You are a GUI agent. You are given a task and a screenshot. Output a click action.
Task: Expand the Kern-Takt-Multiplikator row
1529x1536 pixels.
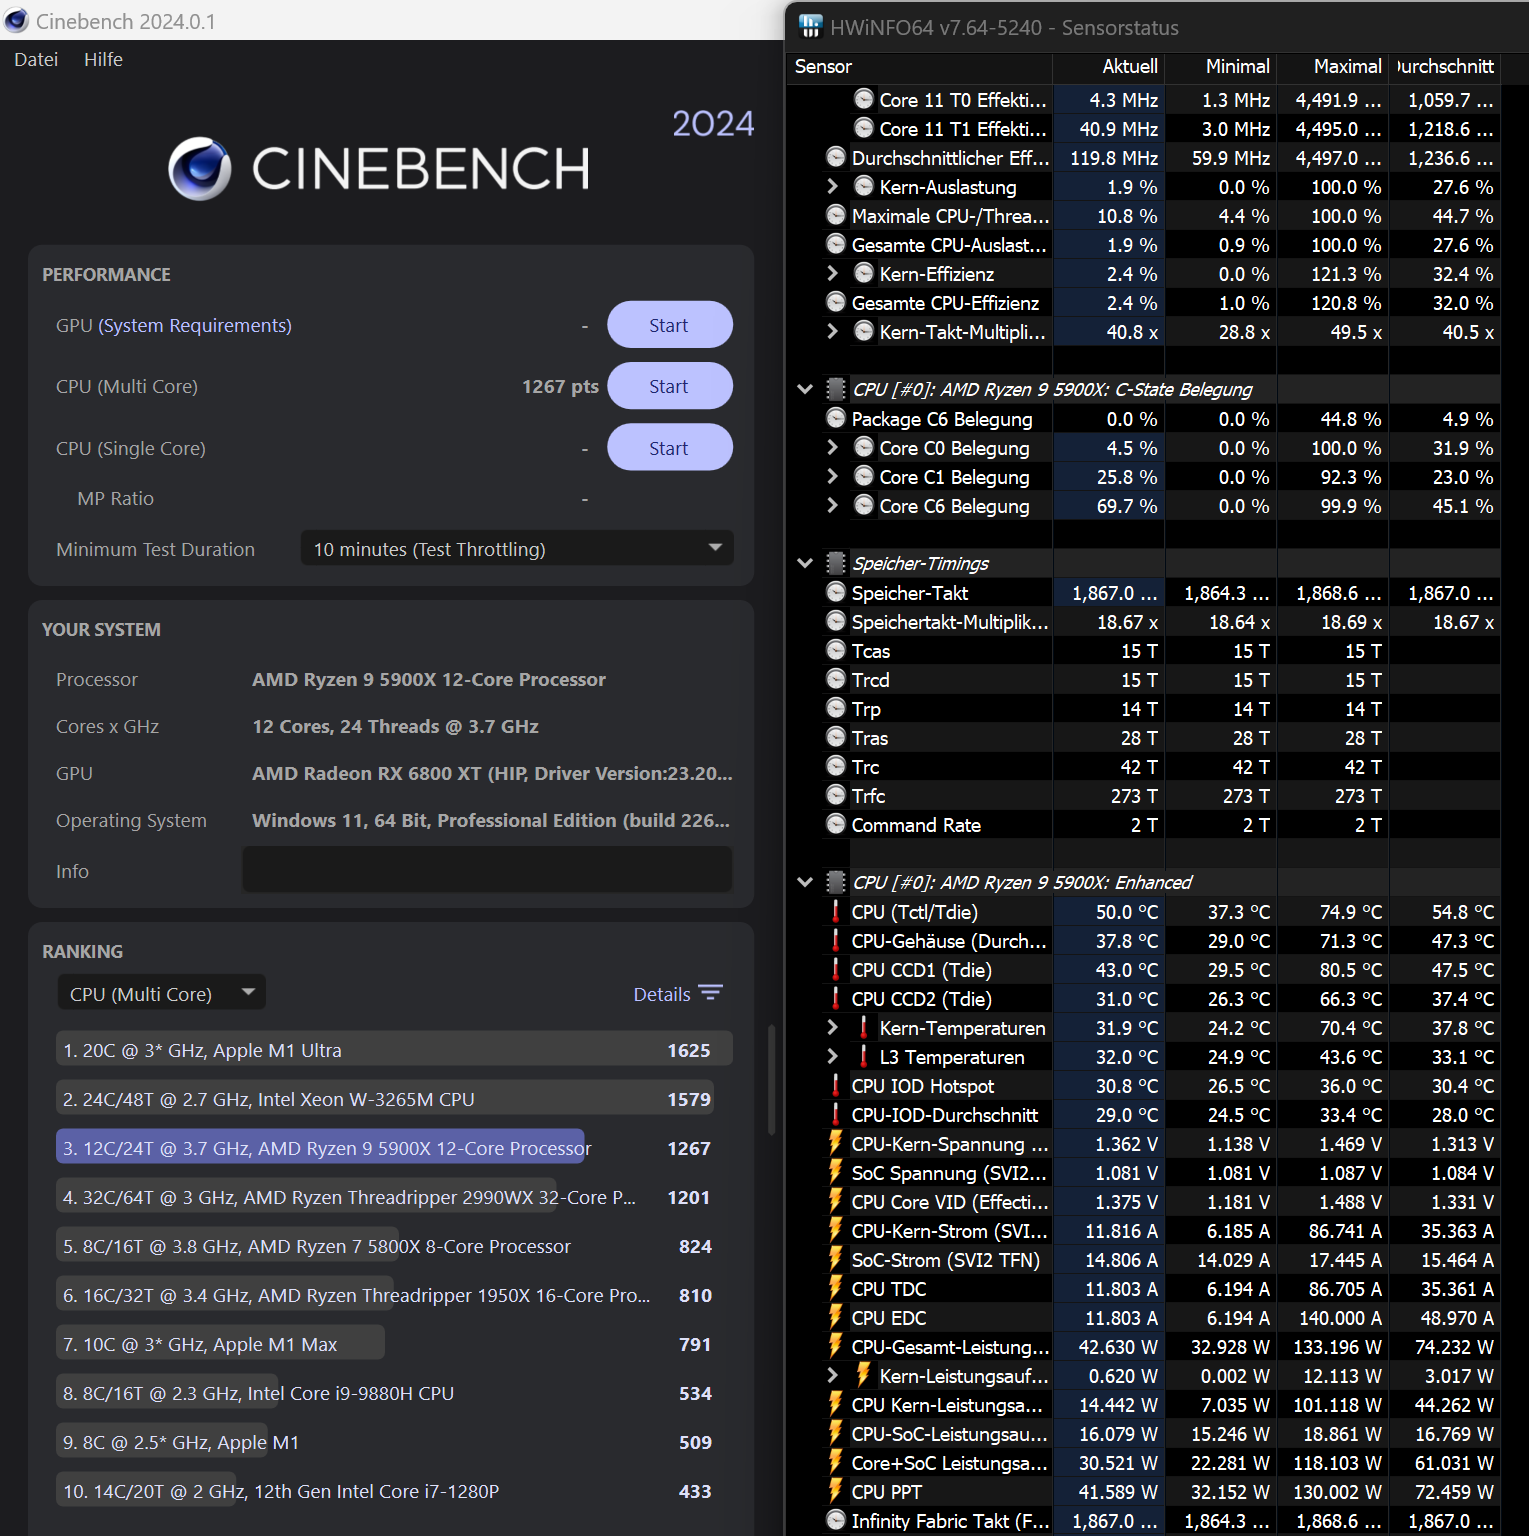pos(832,331)
